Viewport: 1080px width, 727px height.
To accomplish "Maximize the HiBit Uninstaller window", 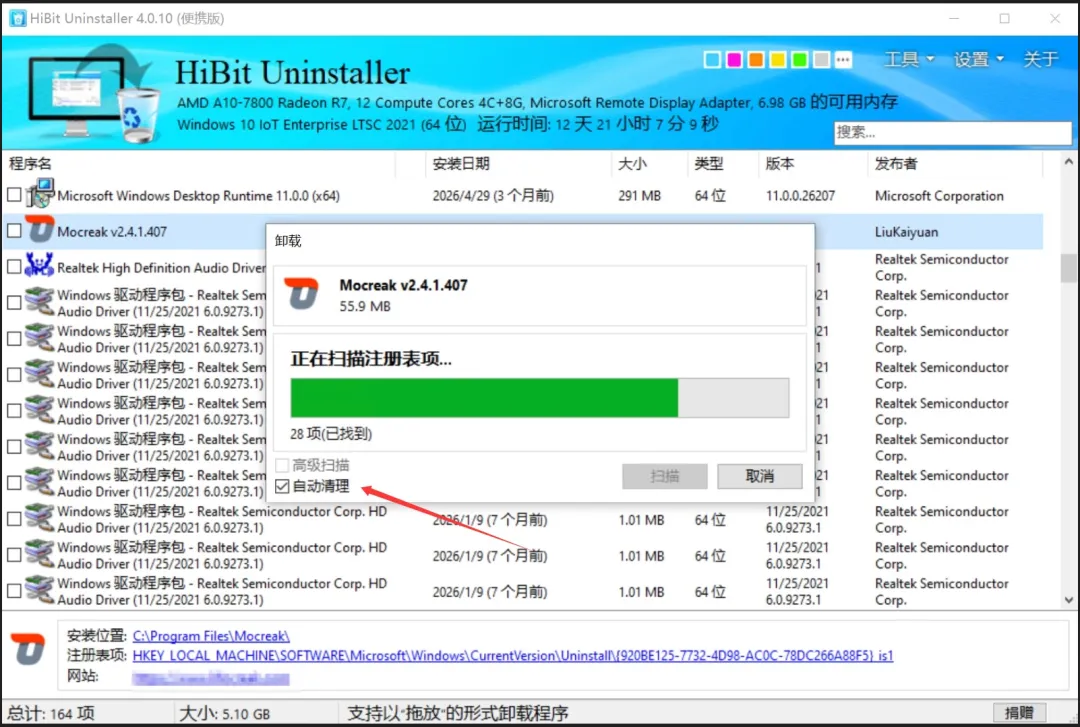I will (1004, 19).
